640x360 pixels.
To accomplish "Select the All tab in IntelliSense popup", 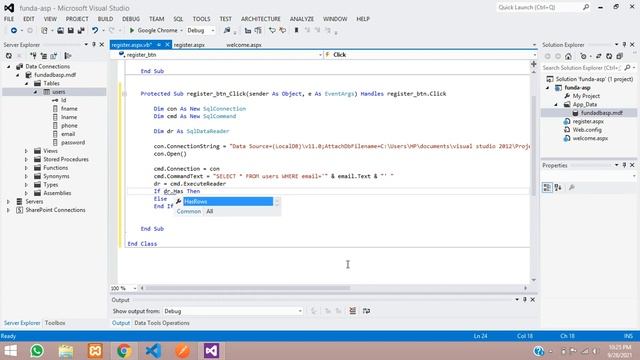I will (x=209, y=211).
